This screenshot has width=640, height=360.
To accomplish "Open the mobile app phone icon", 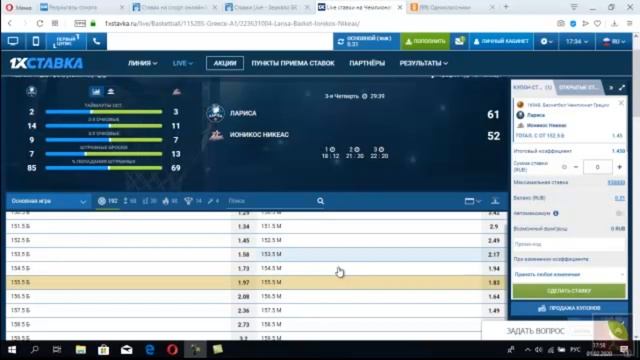I will 36,41.
